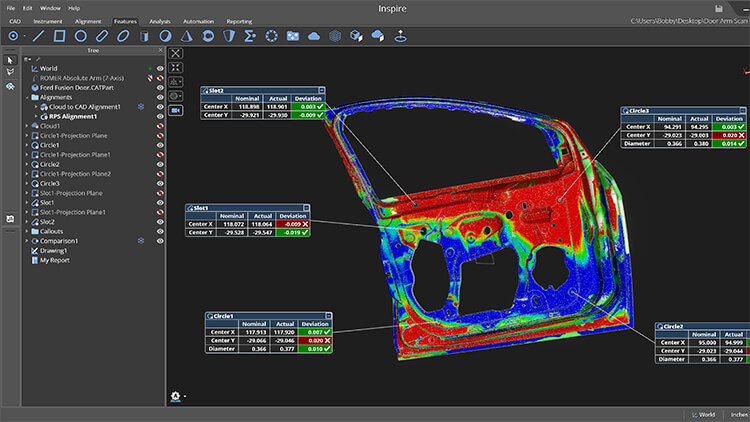Hide Comparison1 using its eye toggle
Screen dimensions: 750x422
160,241
